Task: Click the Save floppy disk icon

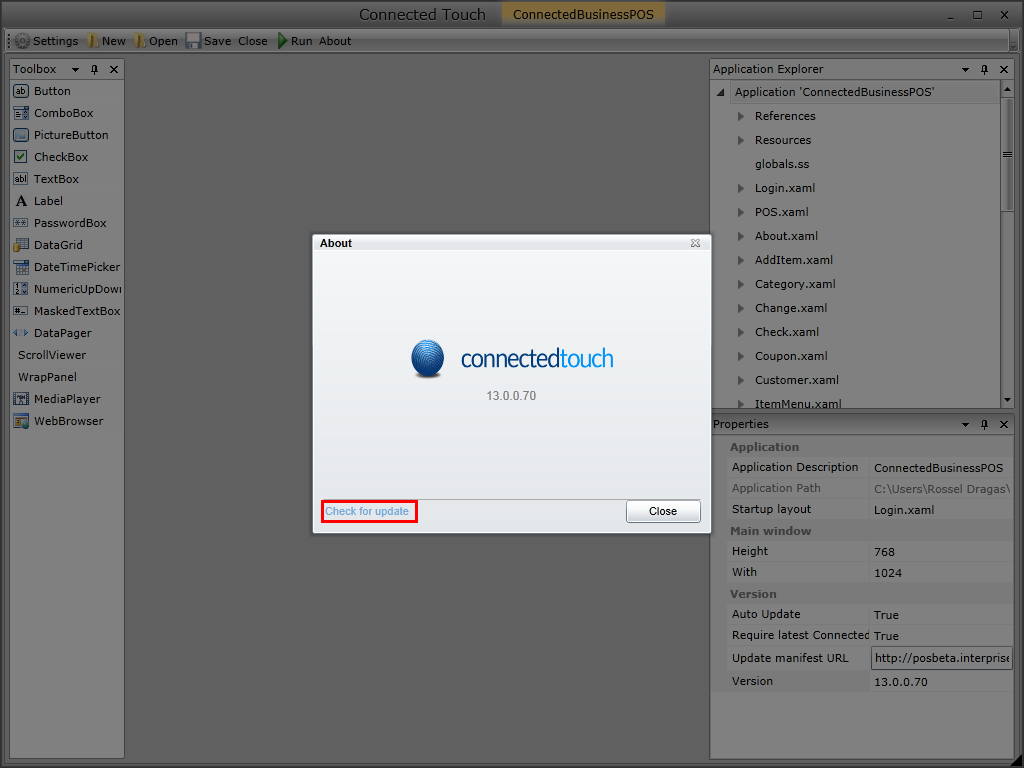Action: (x=193, y=41)
